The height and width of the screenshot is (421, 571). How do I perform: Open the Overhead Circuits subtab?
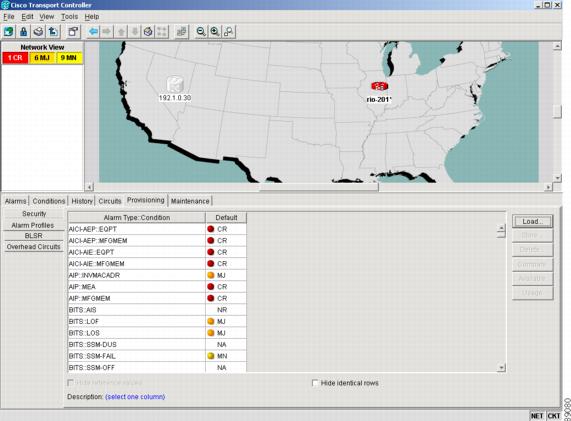tap(34, 247)
